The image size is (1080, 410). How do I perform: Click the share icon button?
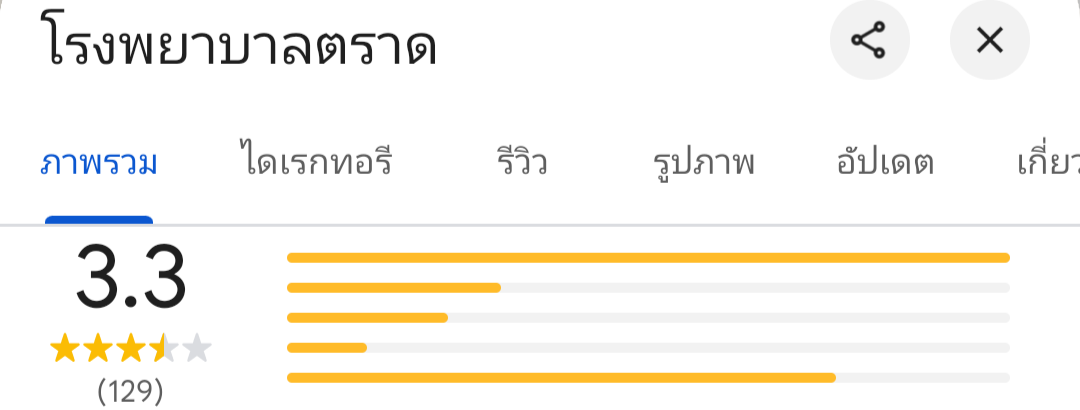869,41
